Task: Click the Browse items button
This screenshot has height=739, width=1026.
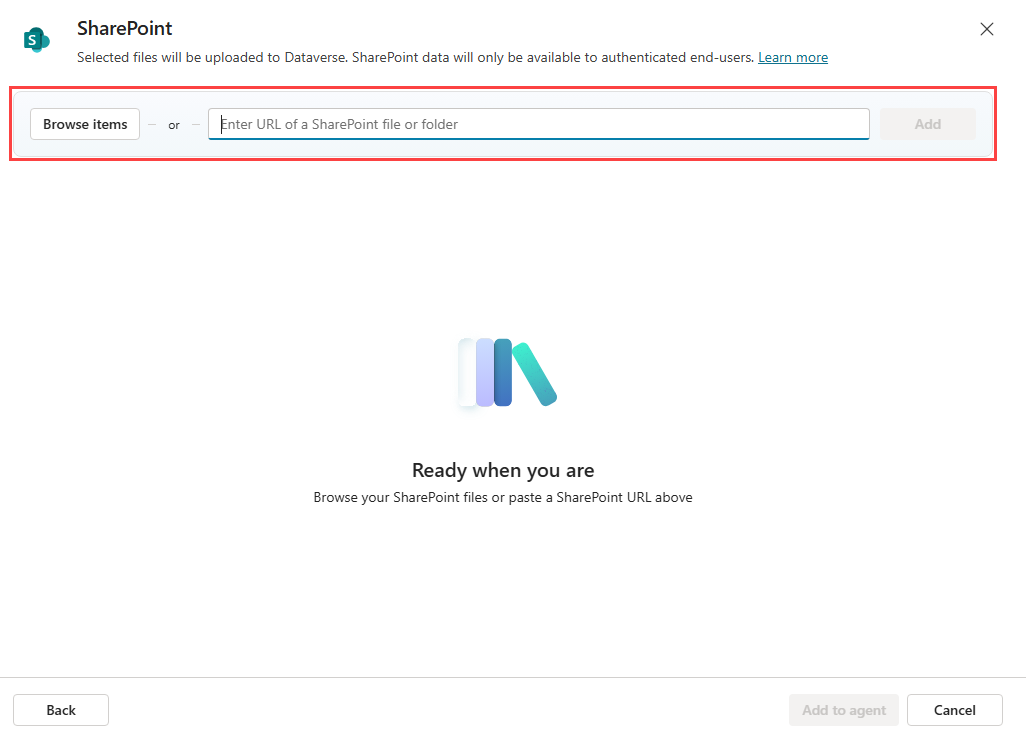Action: point(85,124)
